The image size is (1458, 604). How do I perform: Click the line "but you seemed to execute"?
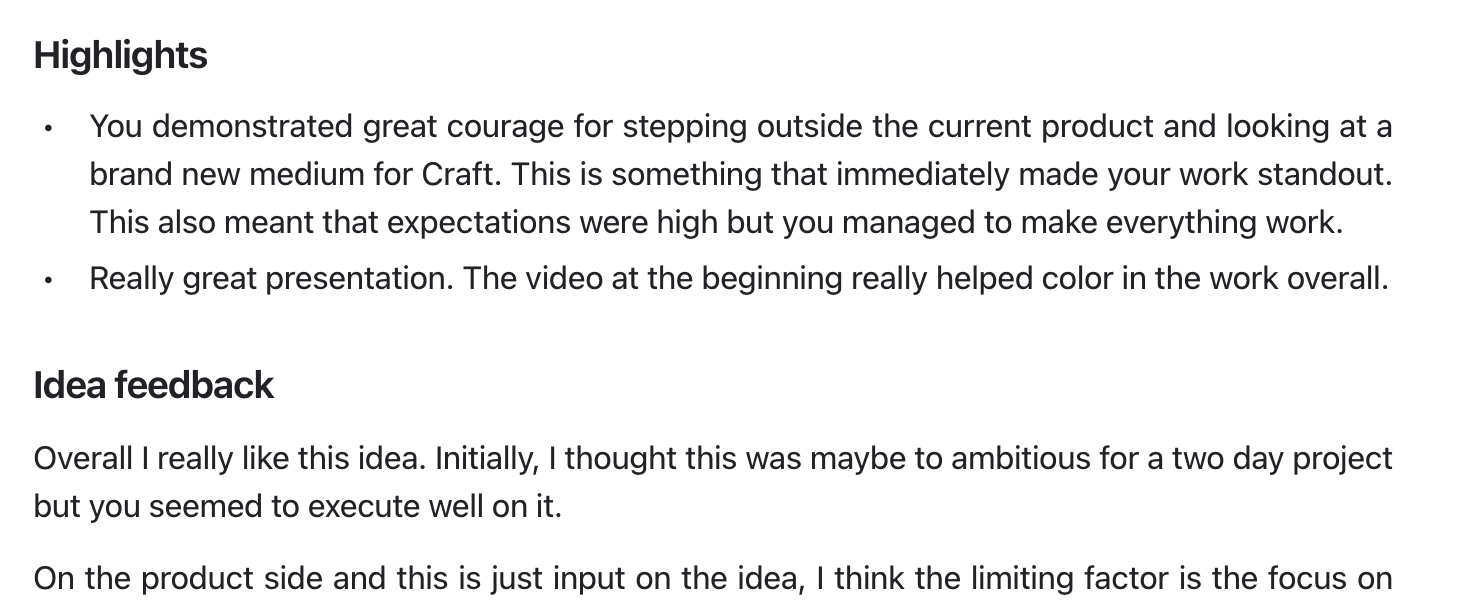point(200,506)
